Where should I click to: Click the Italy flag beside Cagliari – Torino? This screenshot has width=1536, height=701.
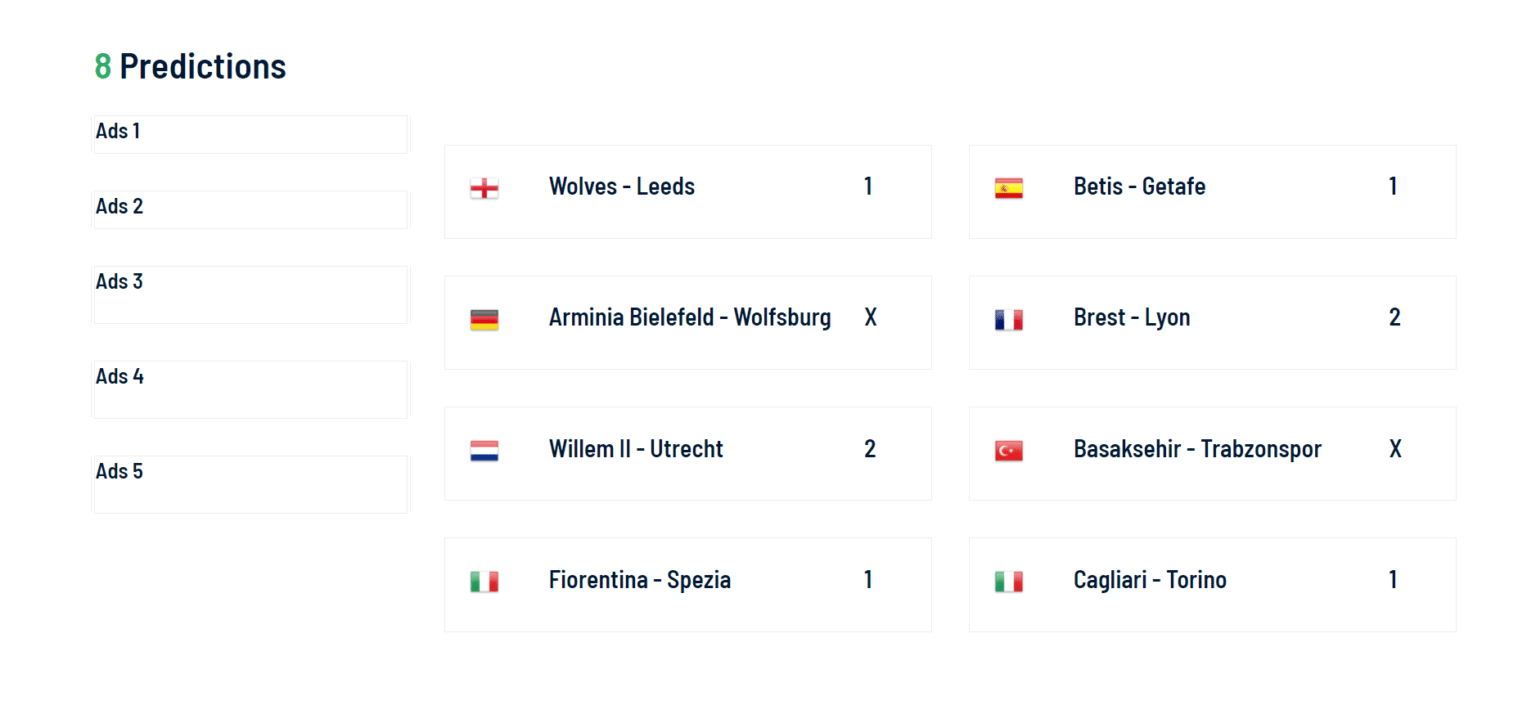click(1009, 580)
